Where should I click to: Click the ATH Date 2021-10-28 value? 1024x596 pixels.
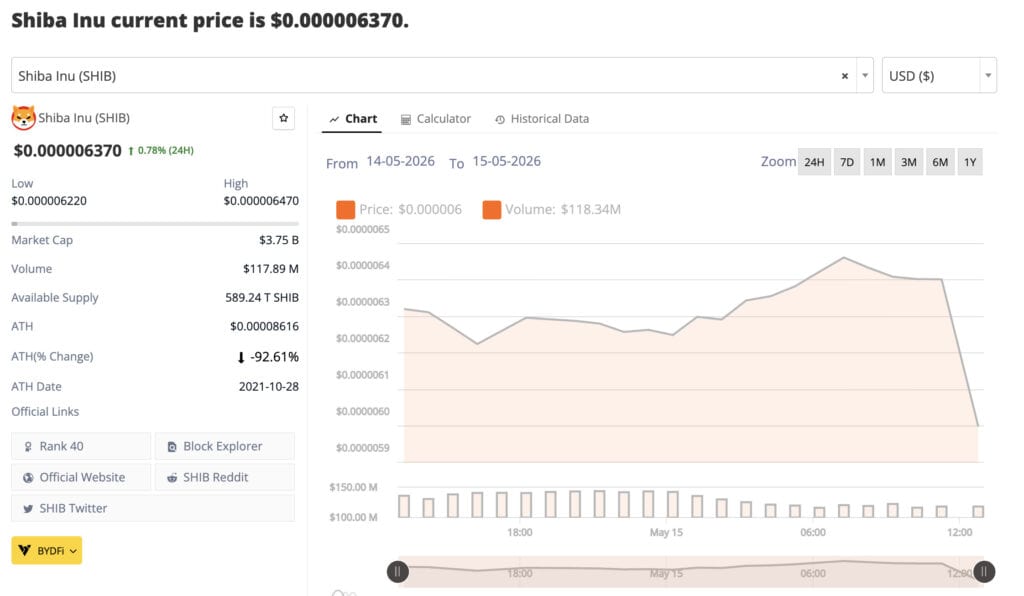(x=268, y=386)
